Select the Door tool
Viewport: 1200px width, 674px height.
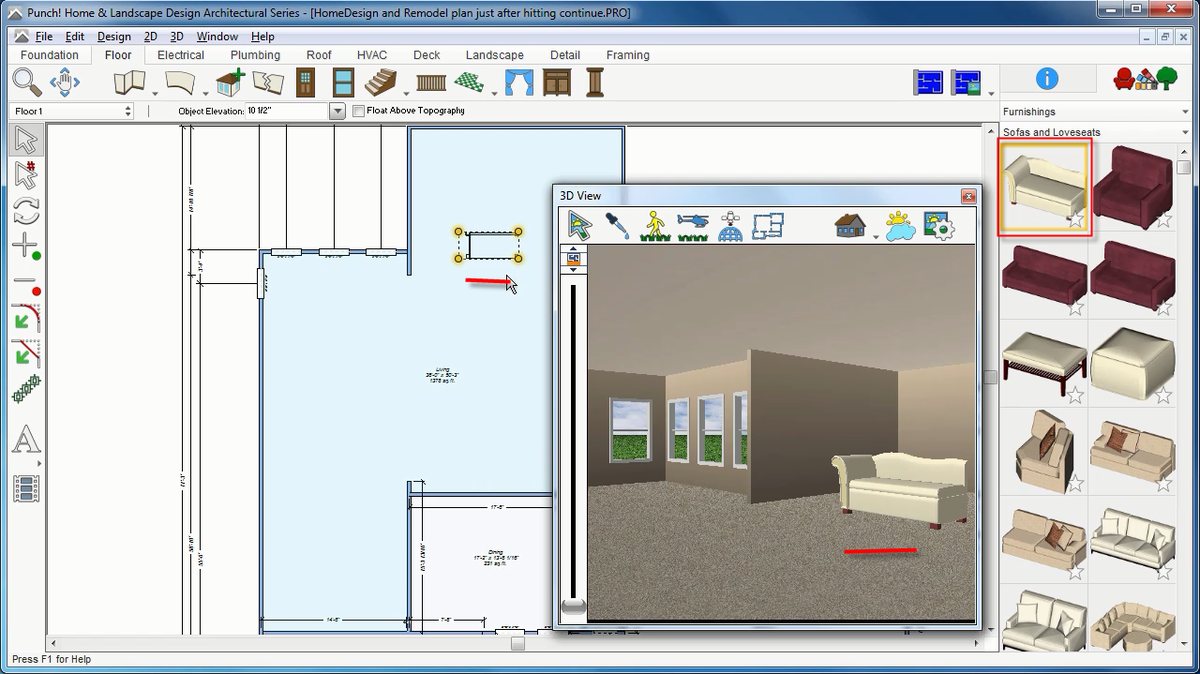point(306,82)
